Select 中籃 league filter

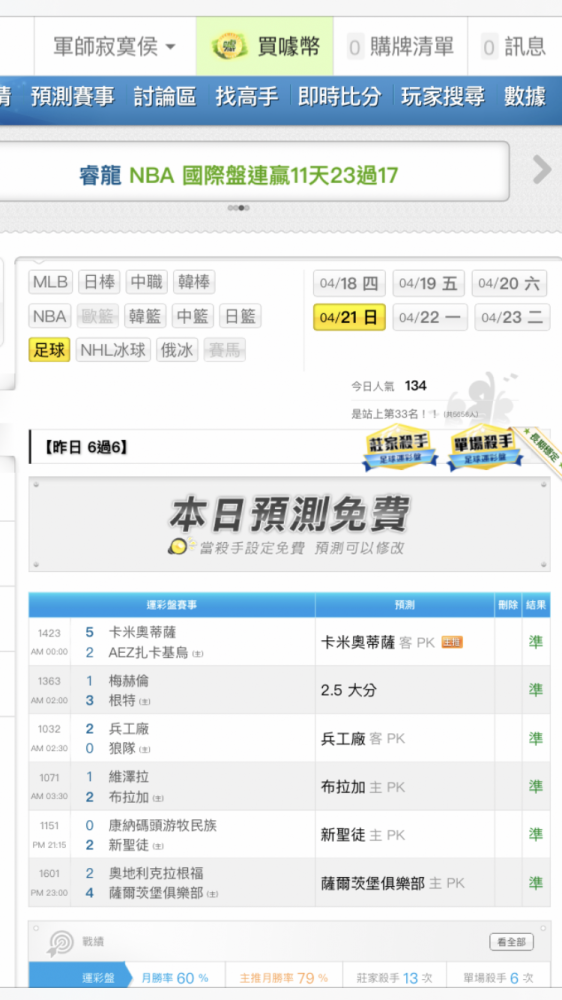point(193,316)
